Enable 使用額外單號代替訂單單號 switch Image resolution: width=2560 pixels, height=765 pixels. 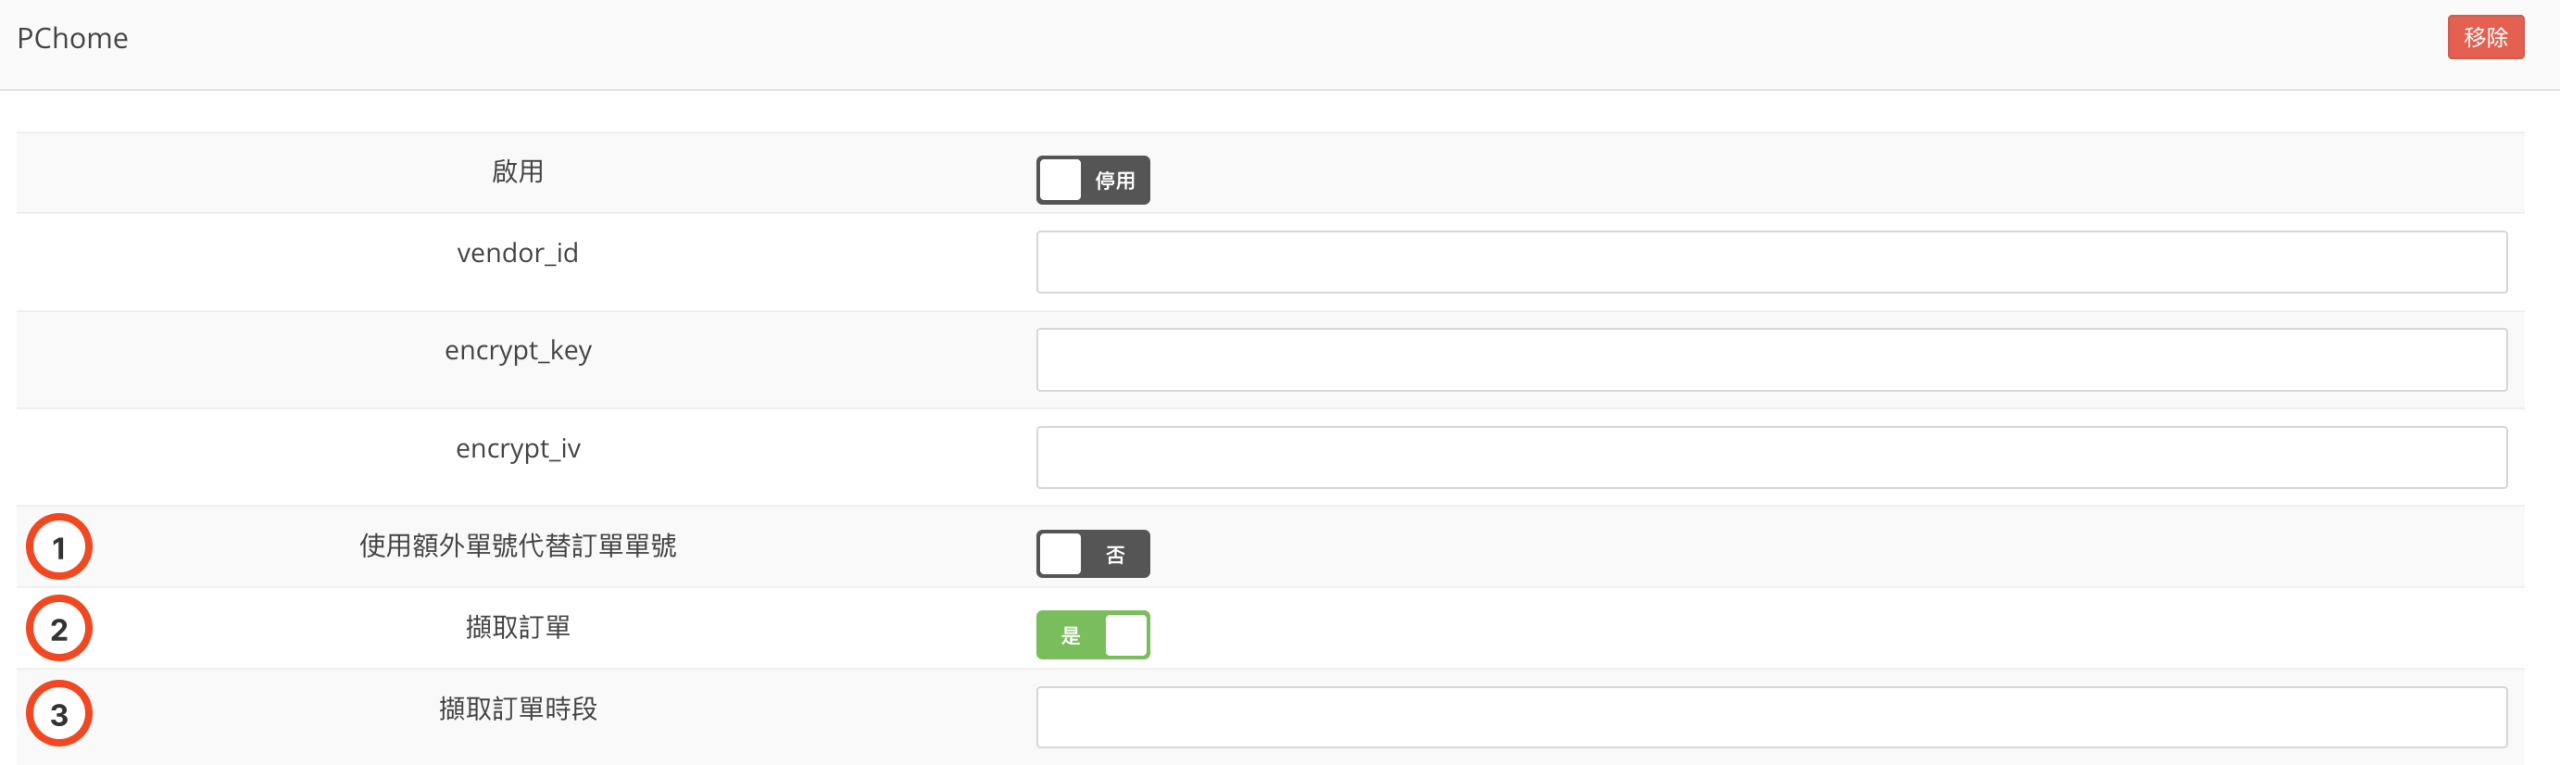[x=1092, y=554]
